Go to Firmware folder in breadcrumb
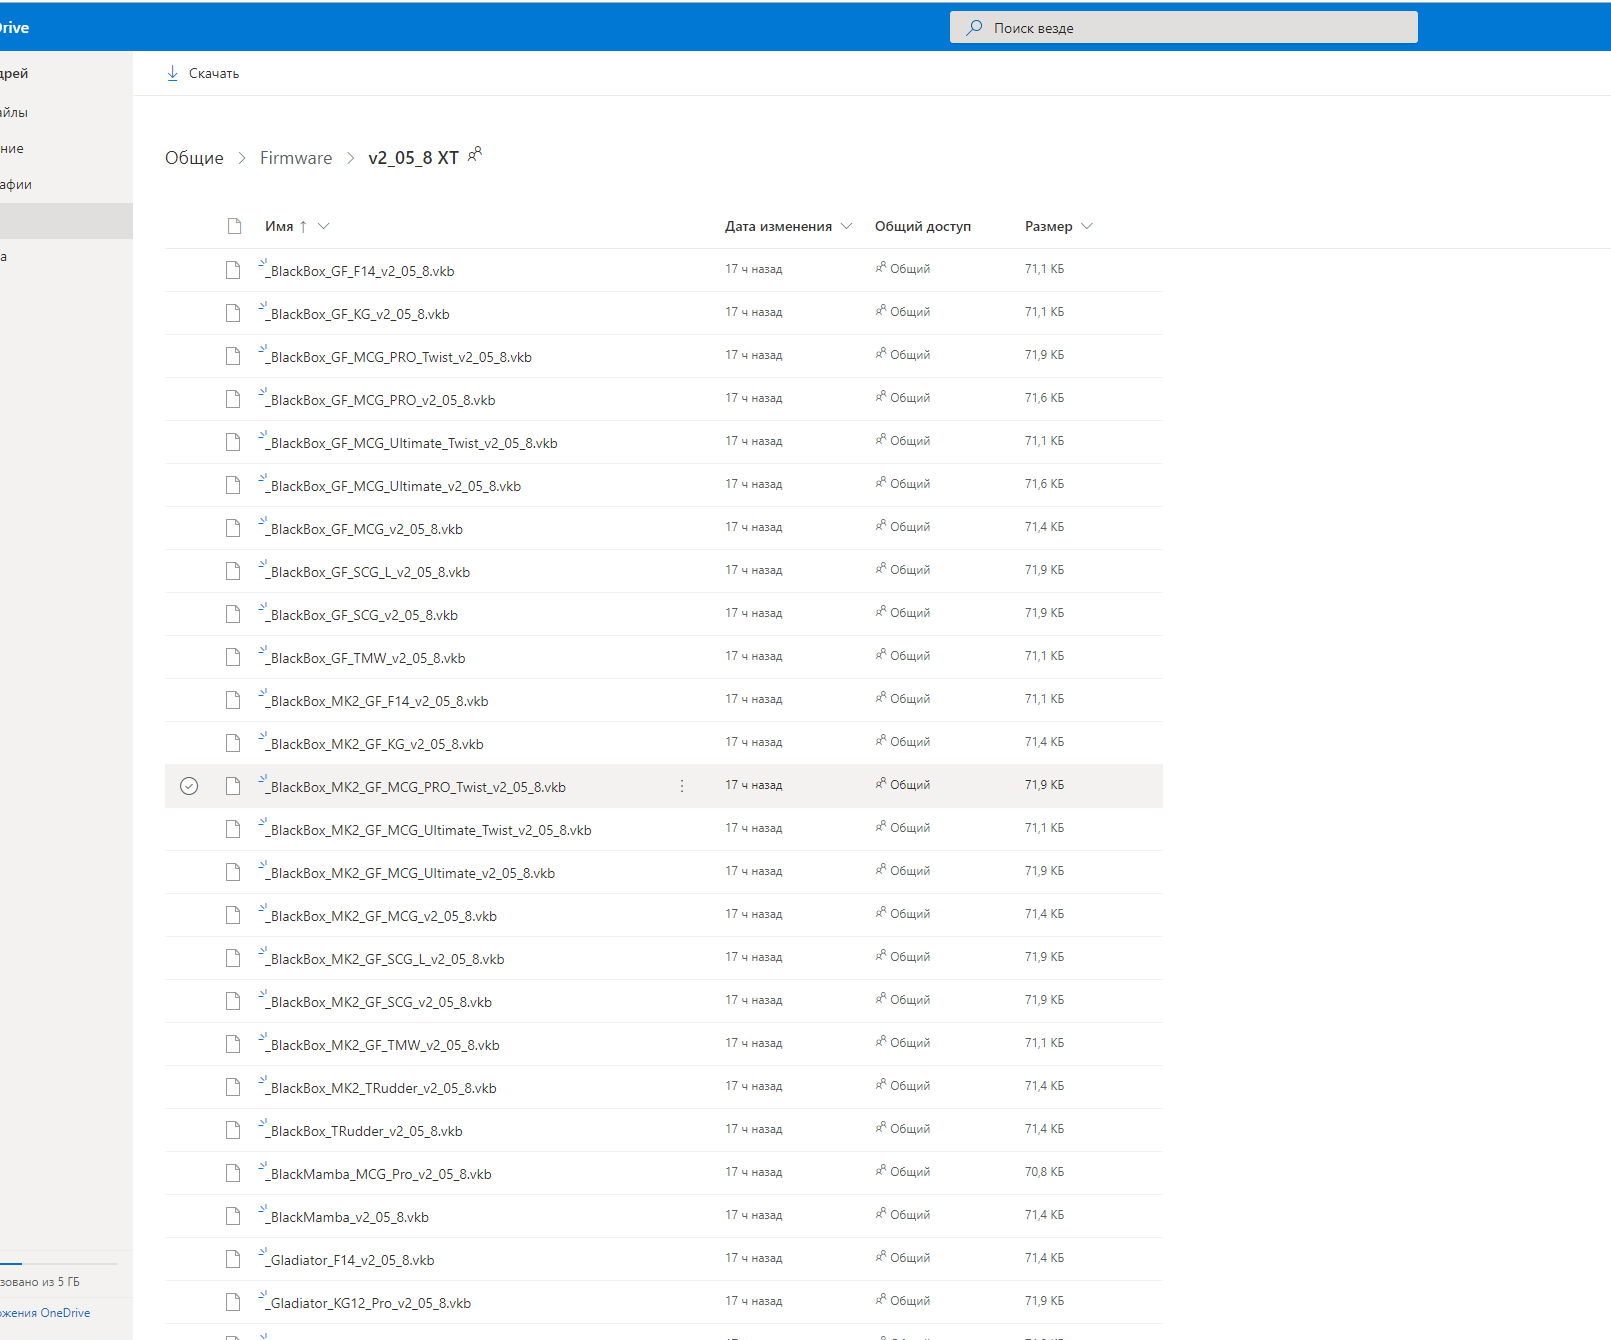 pos(296,158)
